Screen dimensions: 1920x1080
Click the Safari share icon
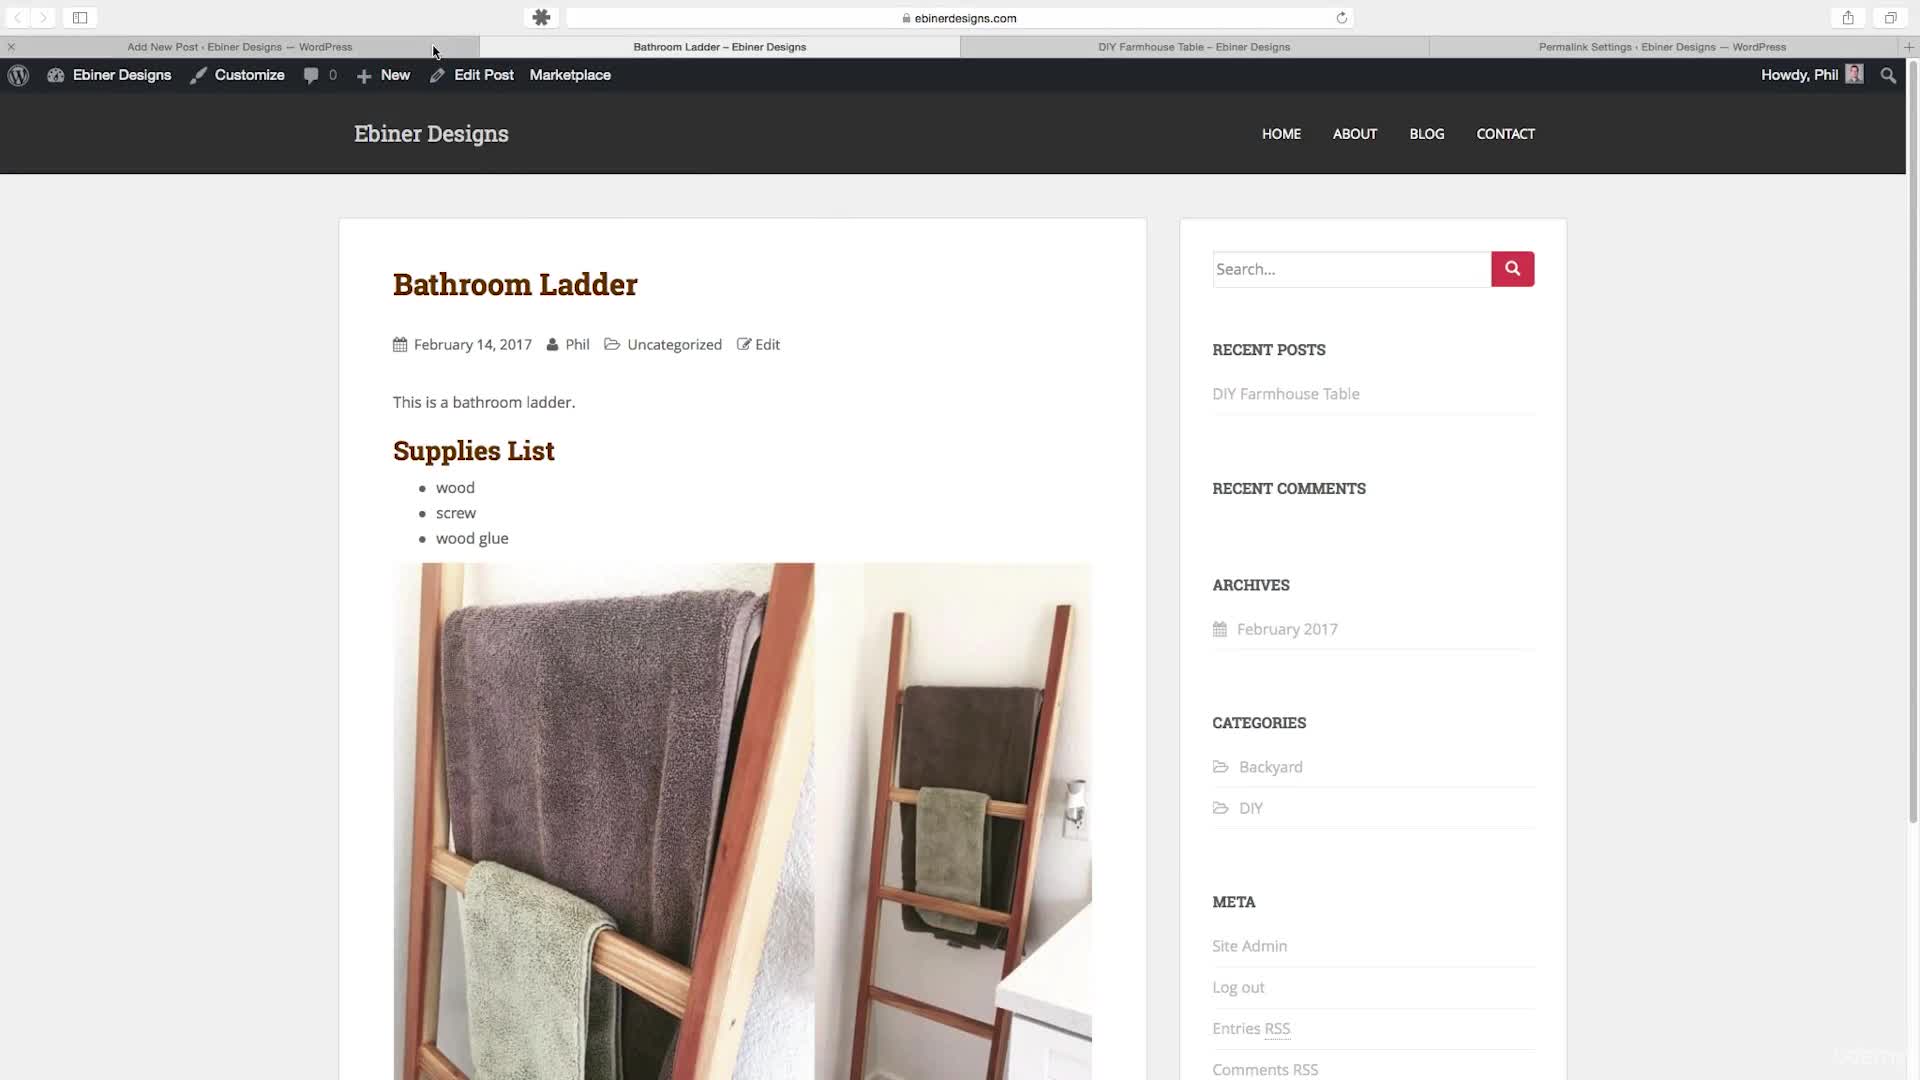coord(1848,18)
